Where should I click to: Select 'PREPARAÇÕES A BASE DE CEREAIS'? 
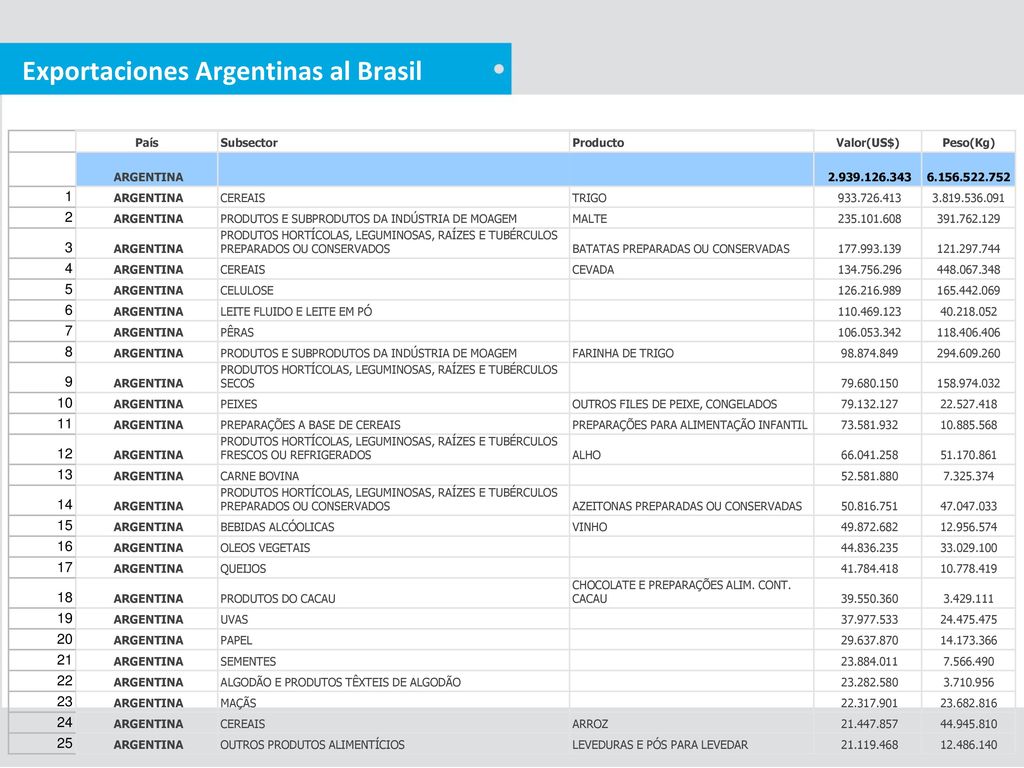pos(310,425)
